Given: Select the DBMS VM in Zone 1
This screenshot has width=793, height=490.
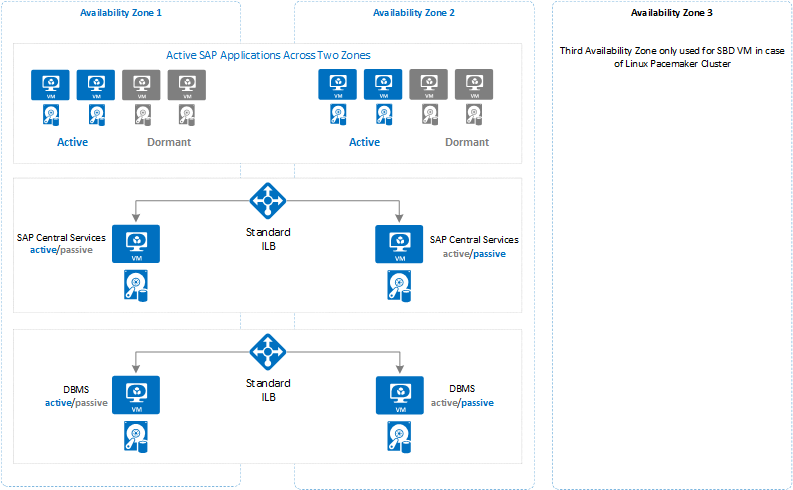Looking at the screenshot, I should pos(136,395).
